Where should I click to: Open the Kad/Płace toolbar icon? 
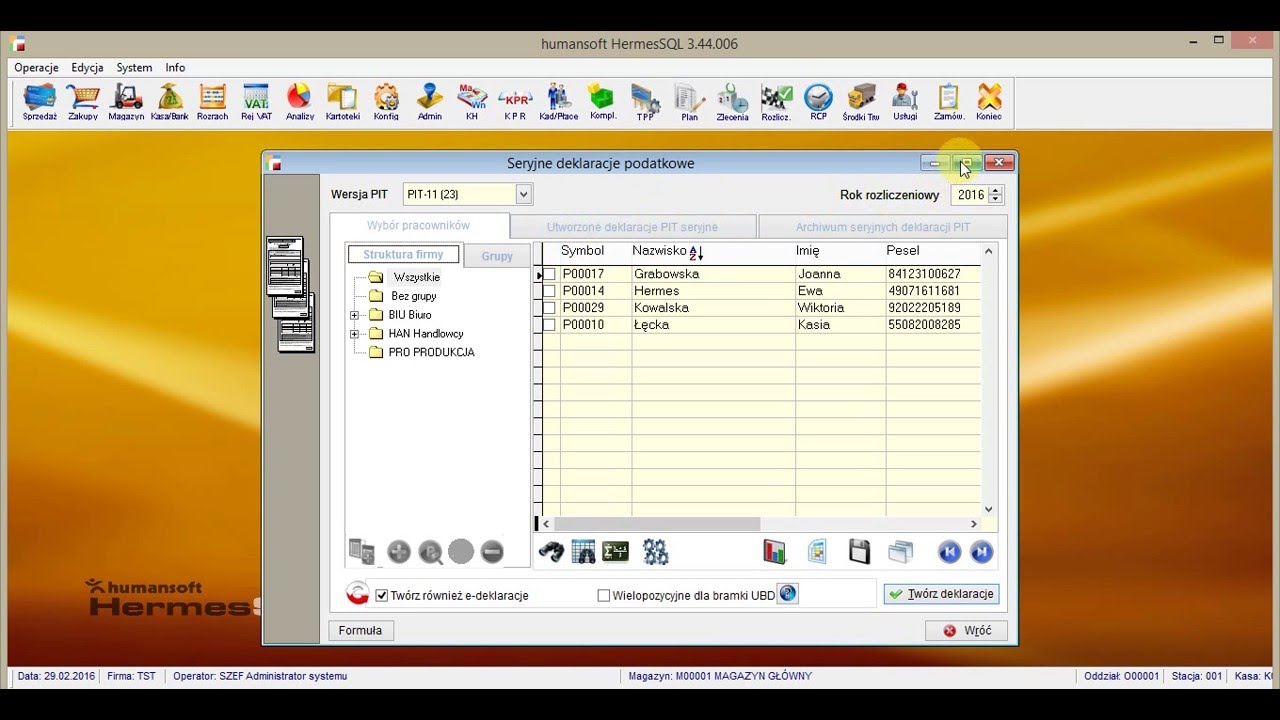pos(559,103)
